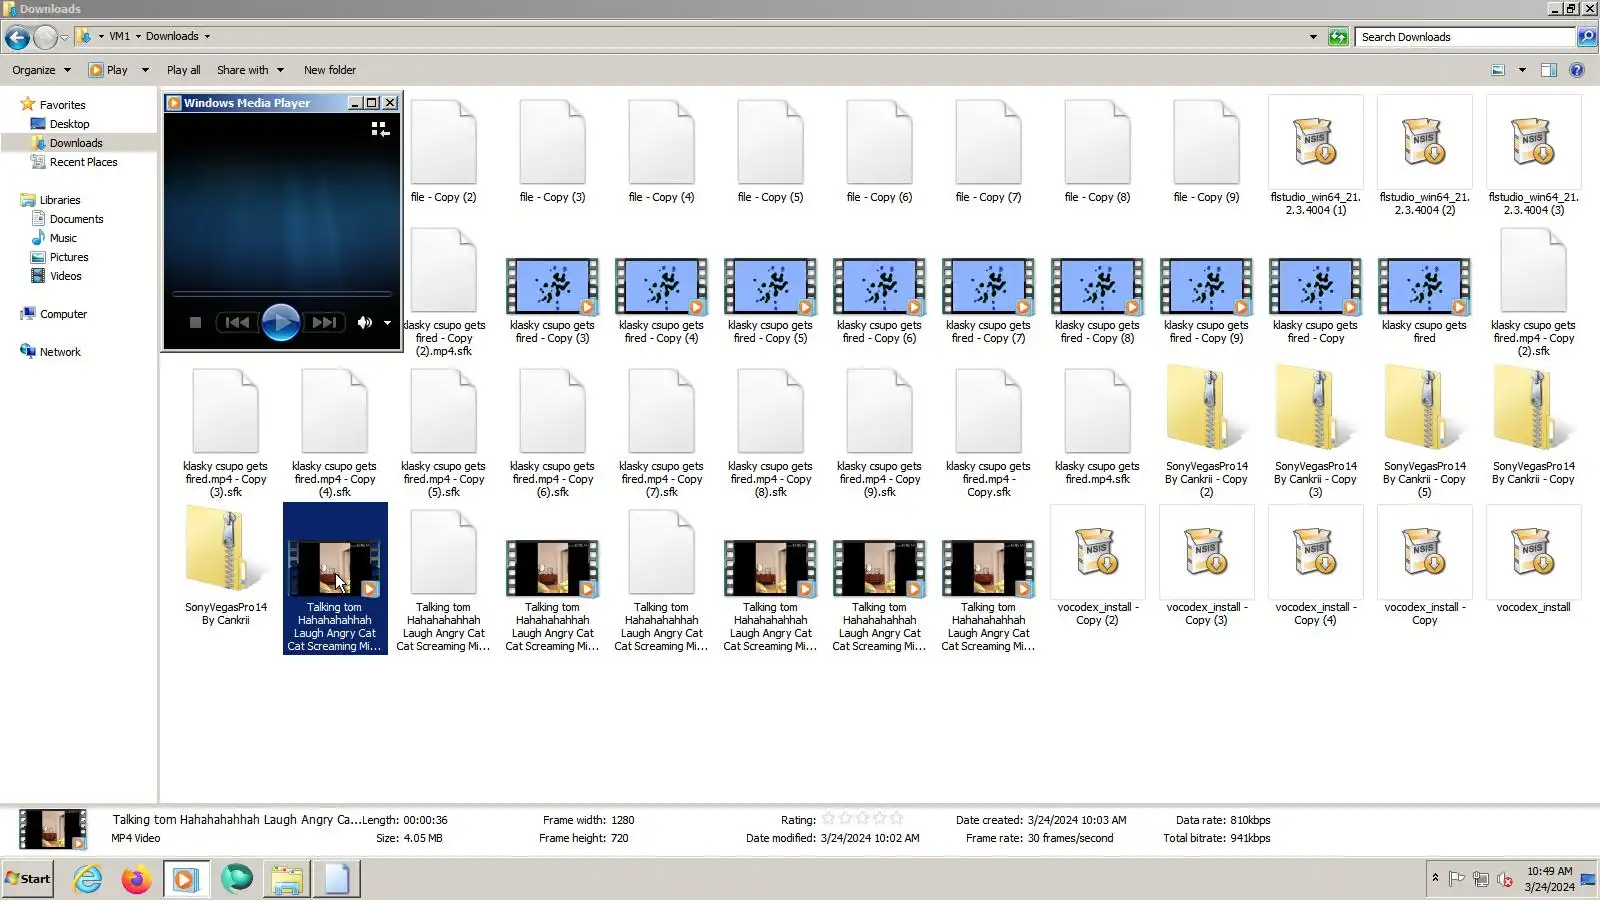1600x900 pixels.
Task: Go forward in Explorer navigation
Action: tap(45, 37)
